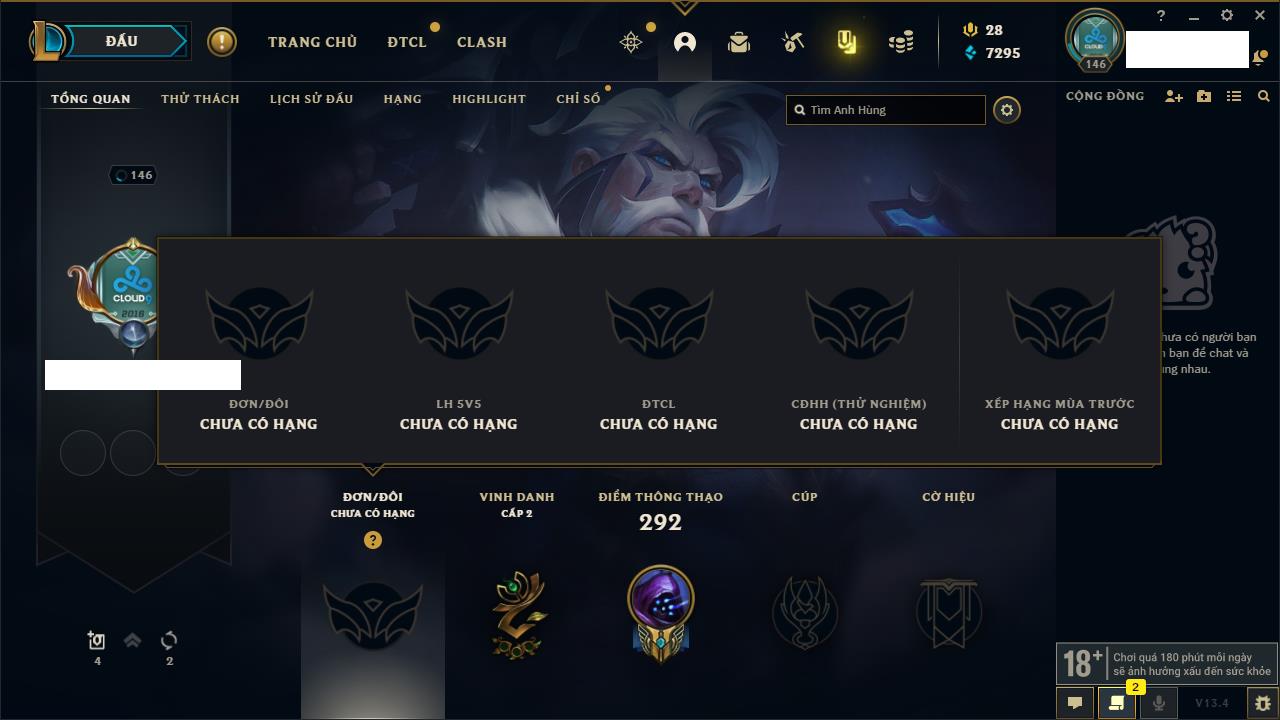Open the notifications panel with badge 2
1280x720 pixels.
(1117, 703)
